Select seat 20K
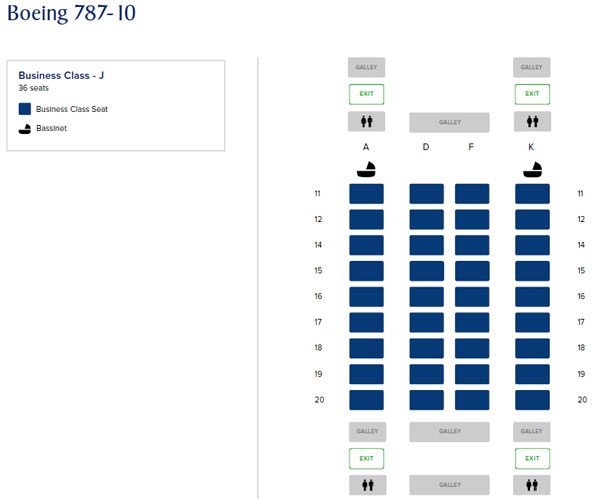 532,400
